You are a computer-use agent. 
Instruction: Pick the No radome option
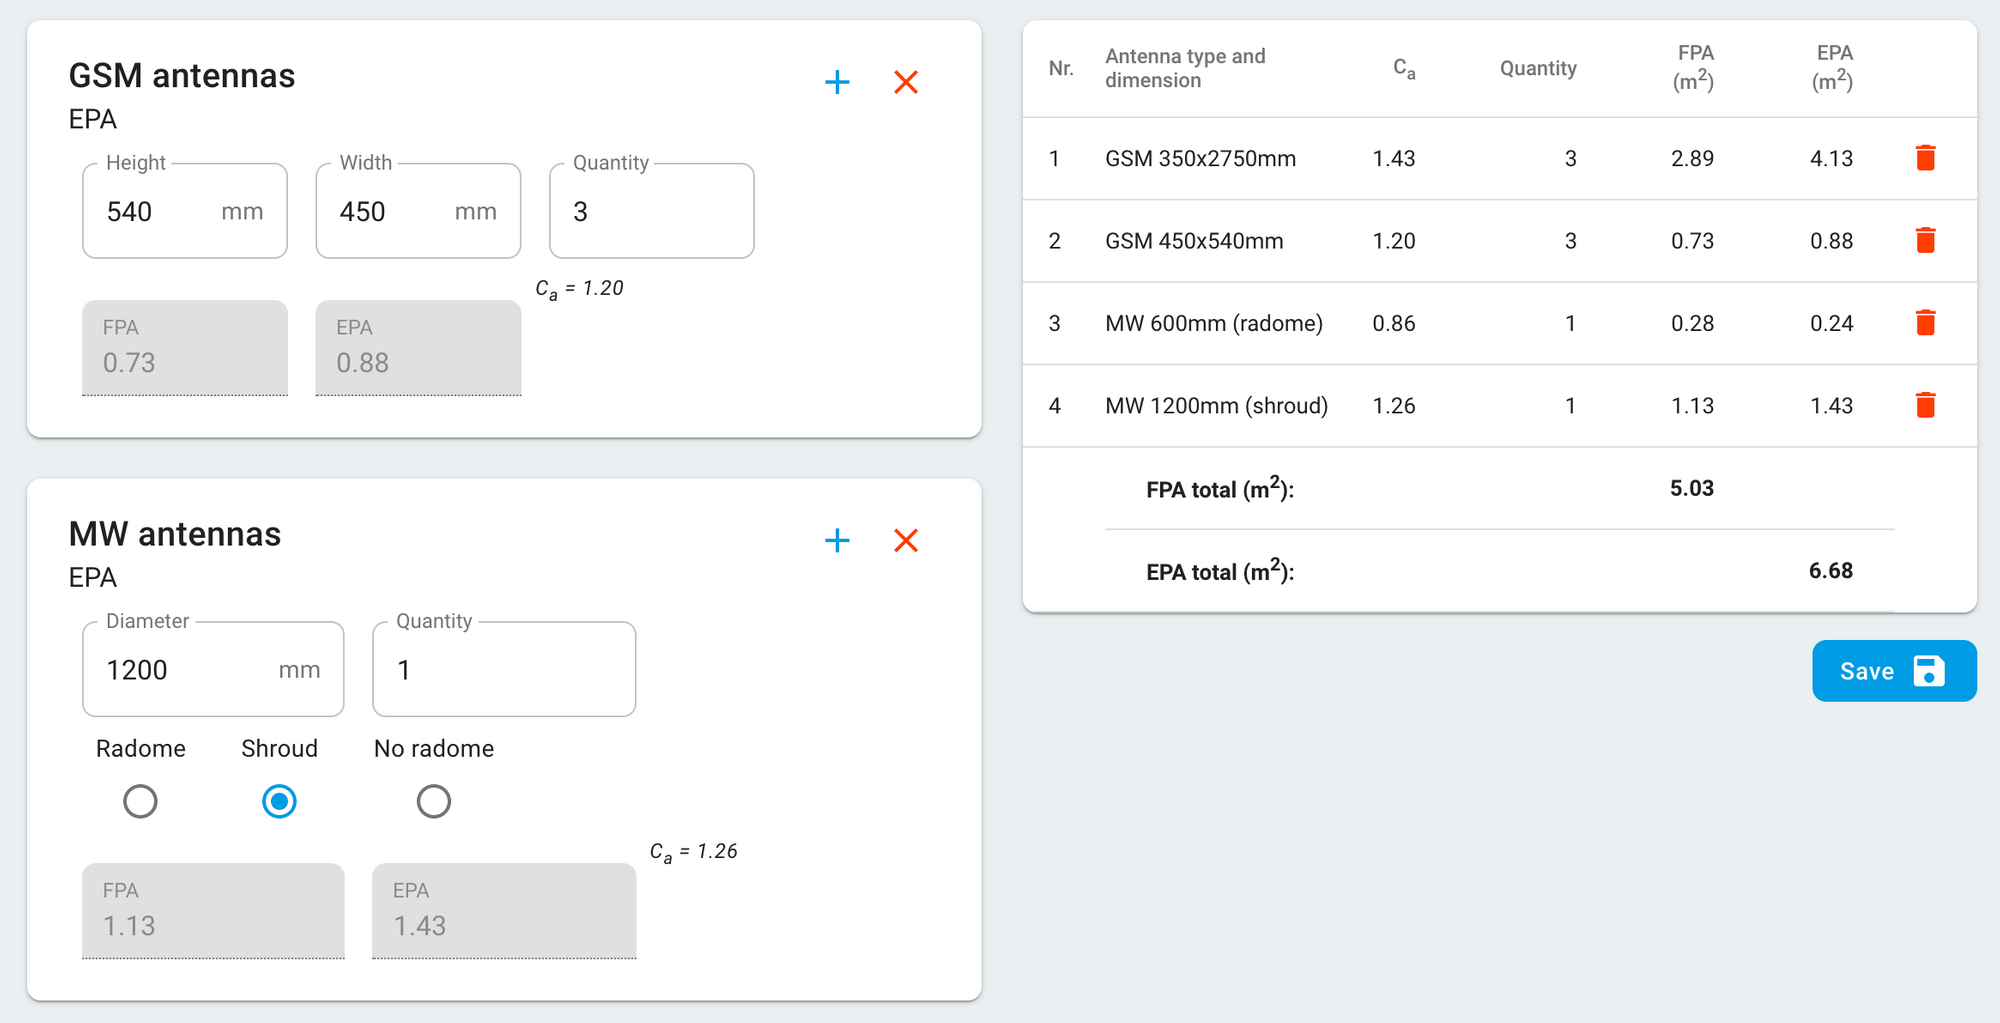click(433, 801)
